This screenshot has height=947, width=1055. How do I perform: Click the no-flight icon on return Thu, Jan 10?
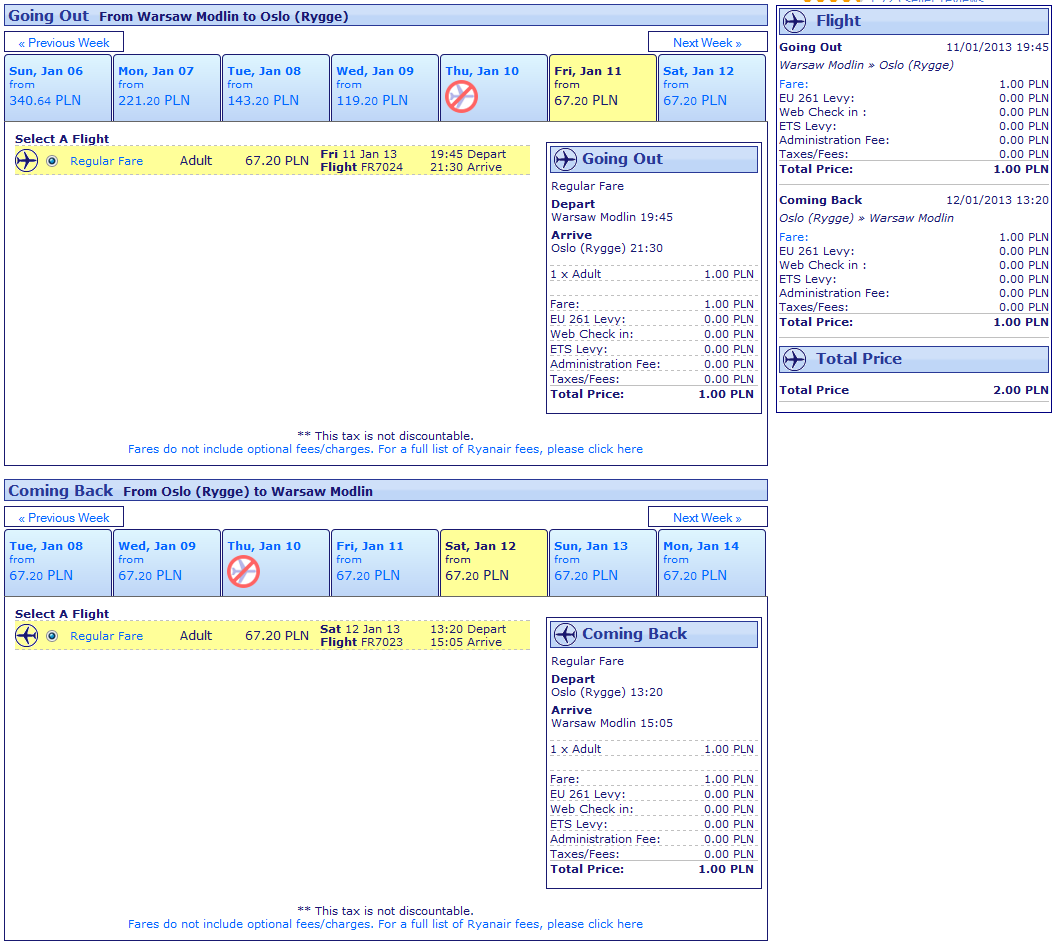click(243, 571)
